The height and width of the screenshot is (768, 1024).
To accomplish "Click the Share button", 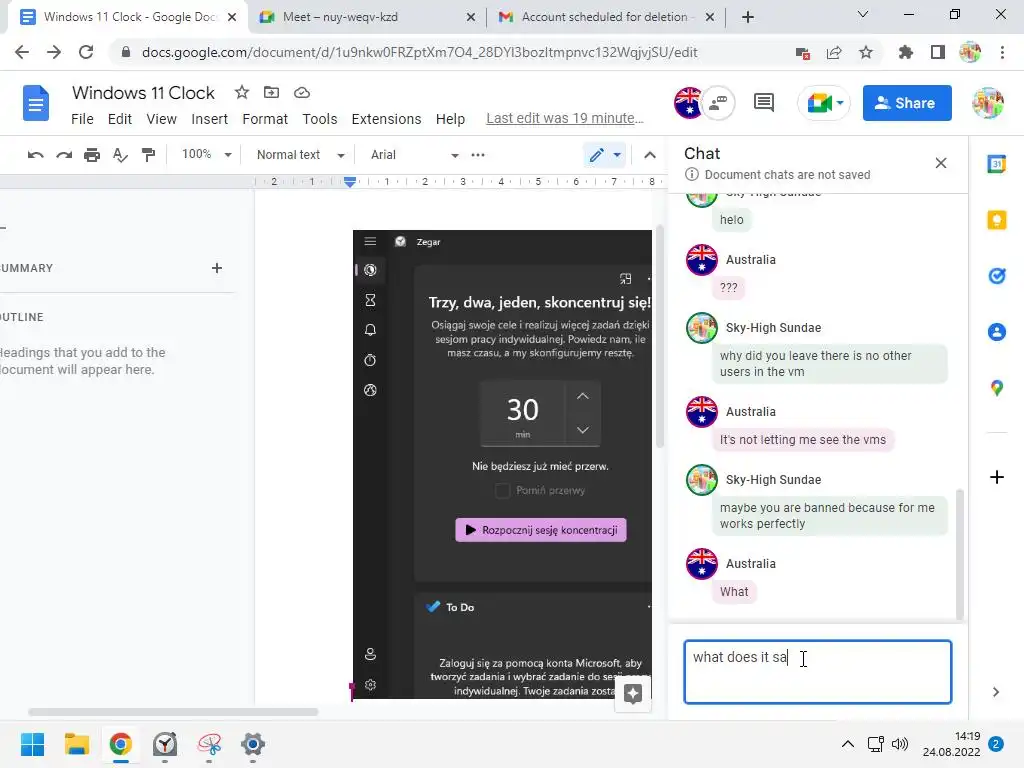I will (x=907, y=103).
